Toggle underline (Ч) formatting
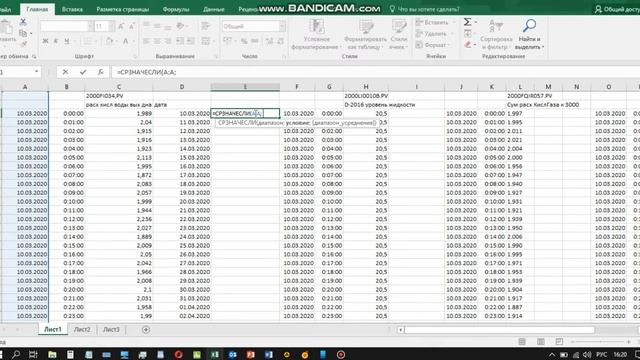 point(67,41)
